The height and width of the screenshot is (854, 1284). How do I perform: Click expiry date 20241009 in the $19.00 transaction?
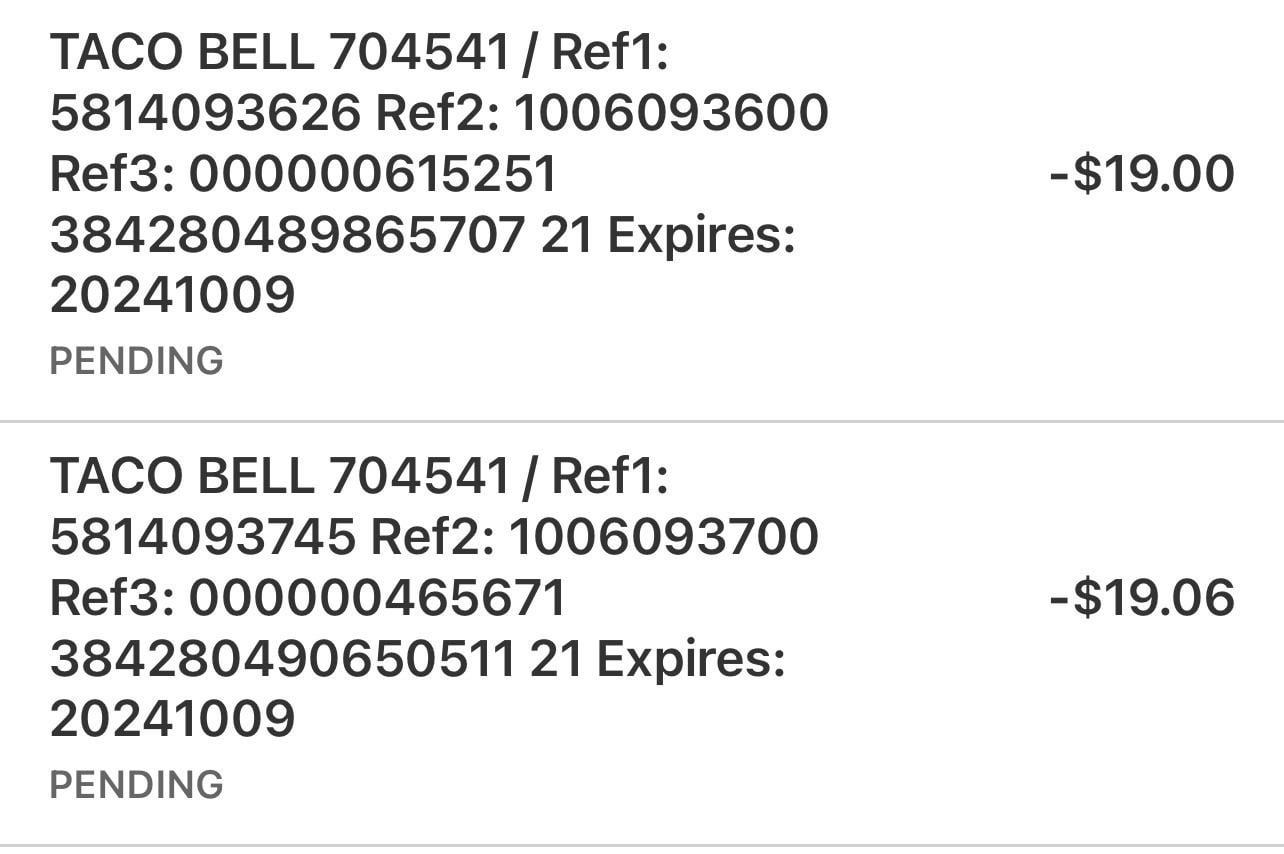tap(172, 296)
